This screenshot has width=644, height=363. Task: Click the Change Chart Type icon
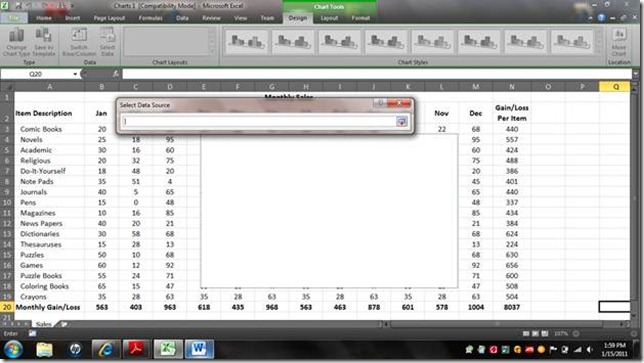tap(17, 36)
